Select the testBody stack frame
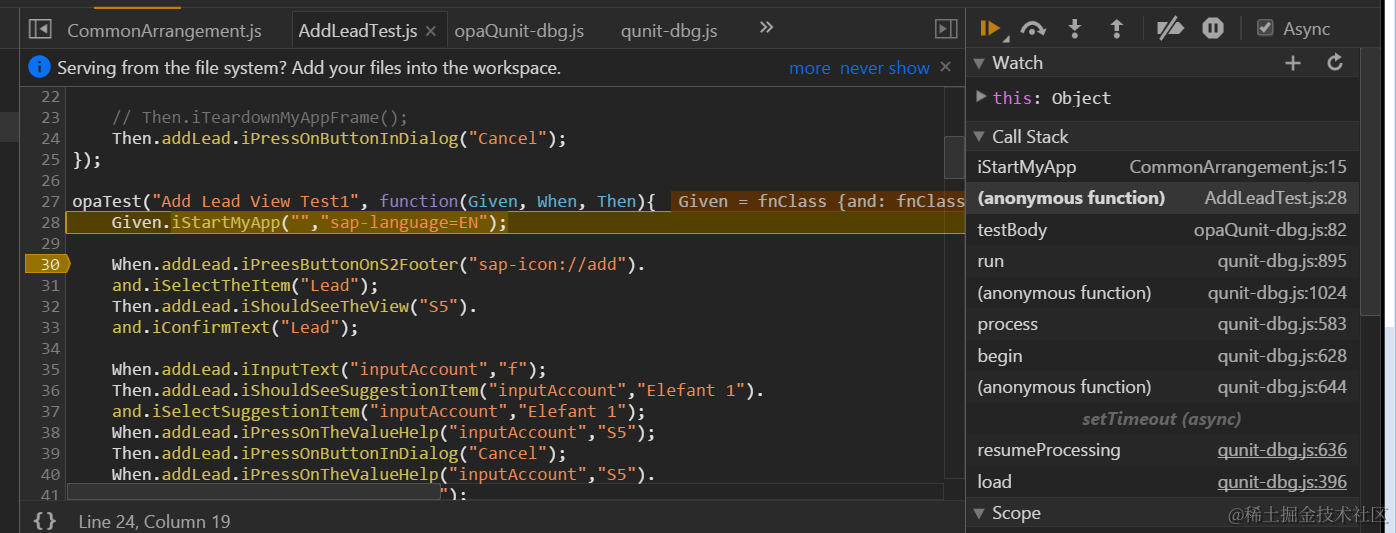Viewport: 1396px width, 533px height. pos(1162,230)
